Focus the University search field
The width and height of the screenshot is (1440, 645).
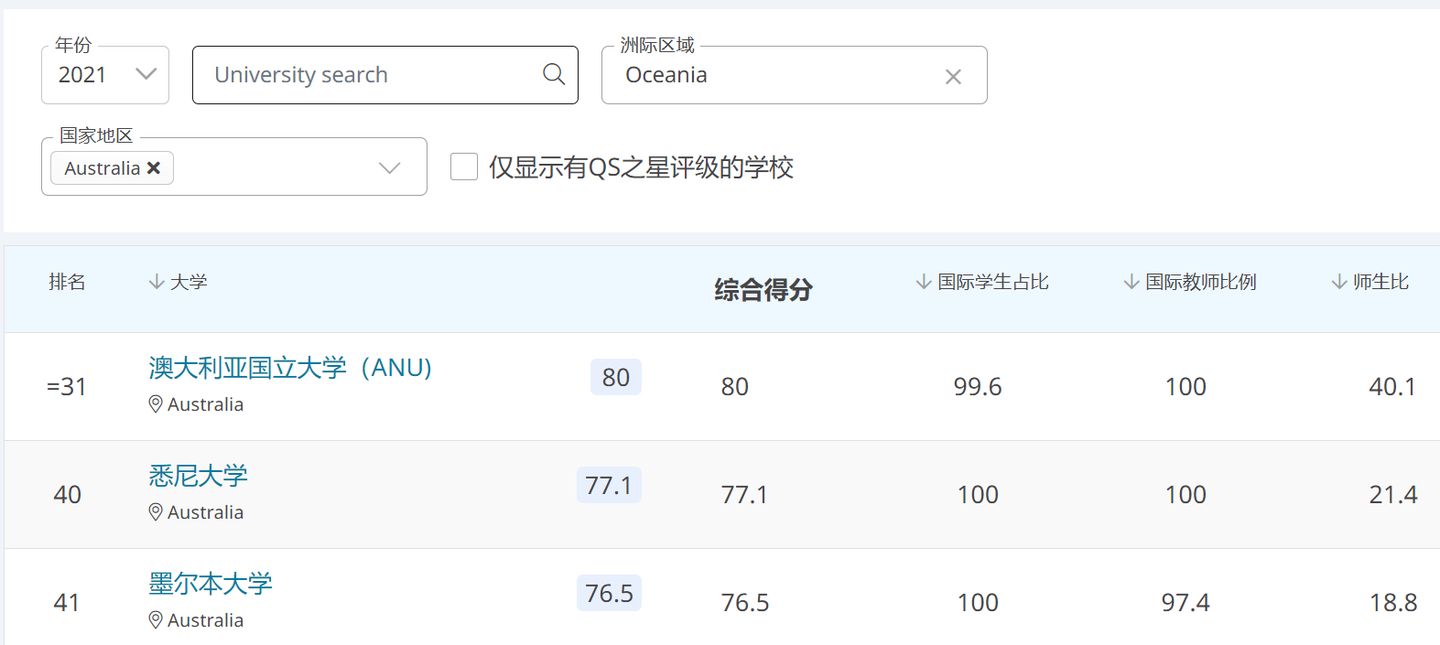[x=385, y=75]
